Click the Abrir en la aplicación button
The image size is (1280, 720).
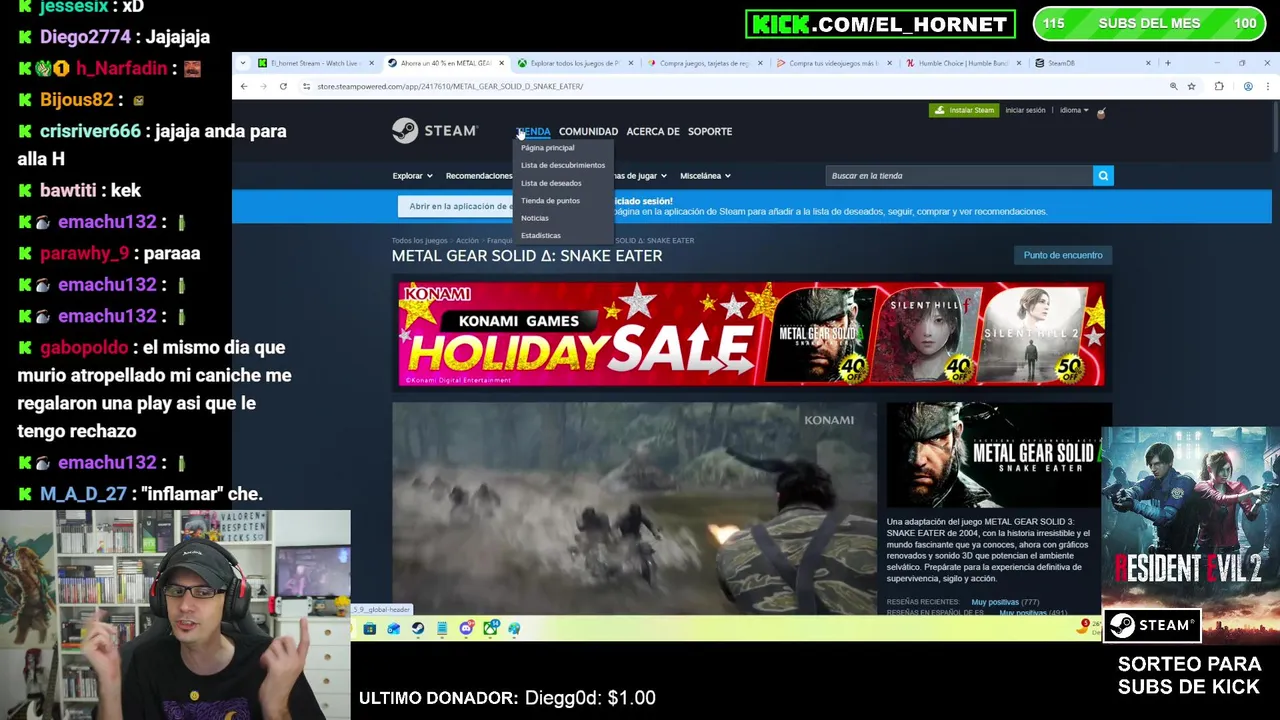[458, 206]
